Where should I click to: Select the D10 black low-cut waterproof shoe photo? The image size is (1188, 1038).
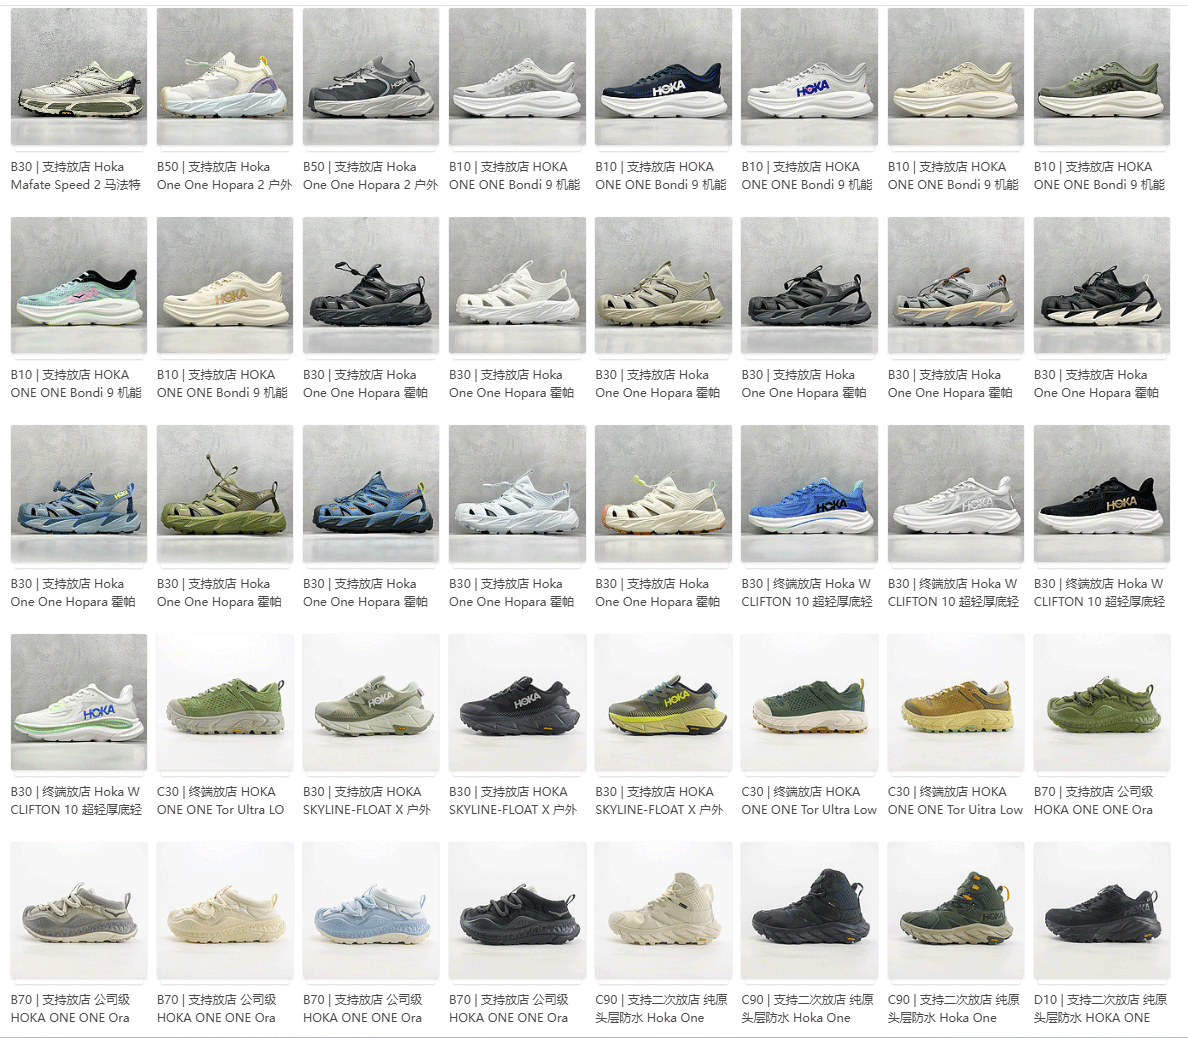(1102, 911)
